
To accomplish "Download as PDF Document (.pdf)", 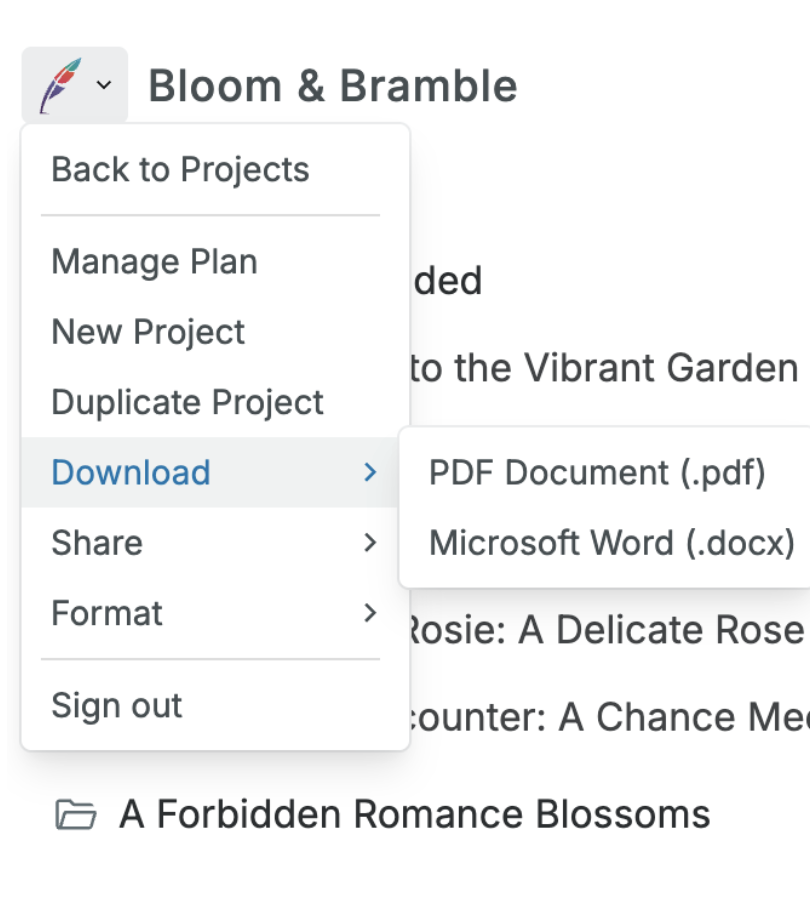I will (x=597, y=472).
